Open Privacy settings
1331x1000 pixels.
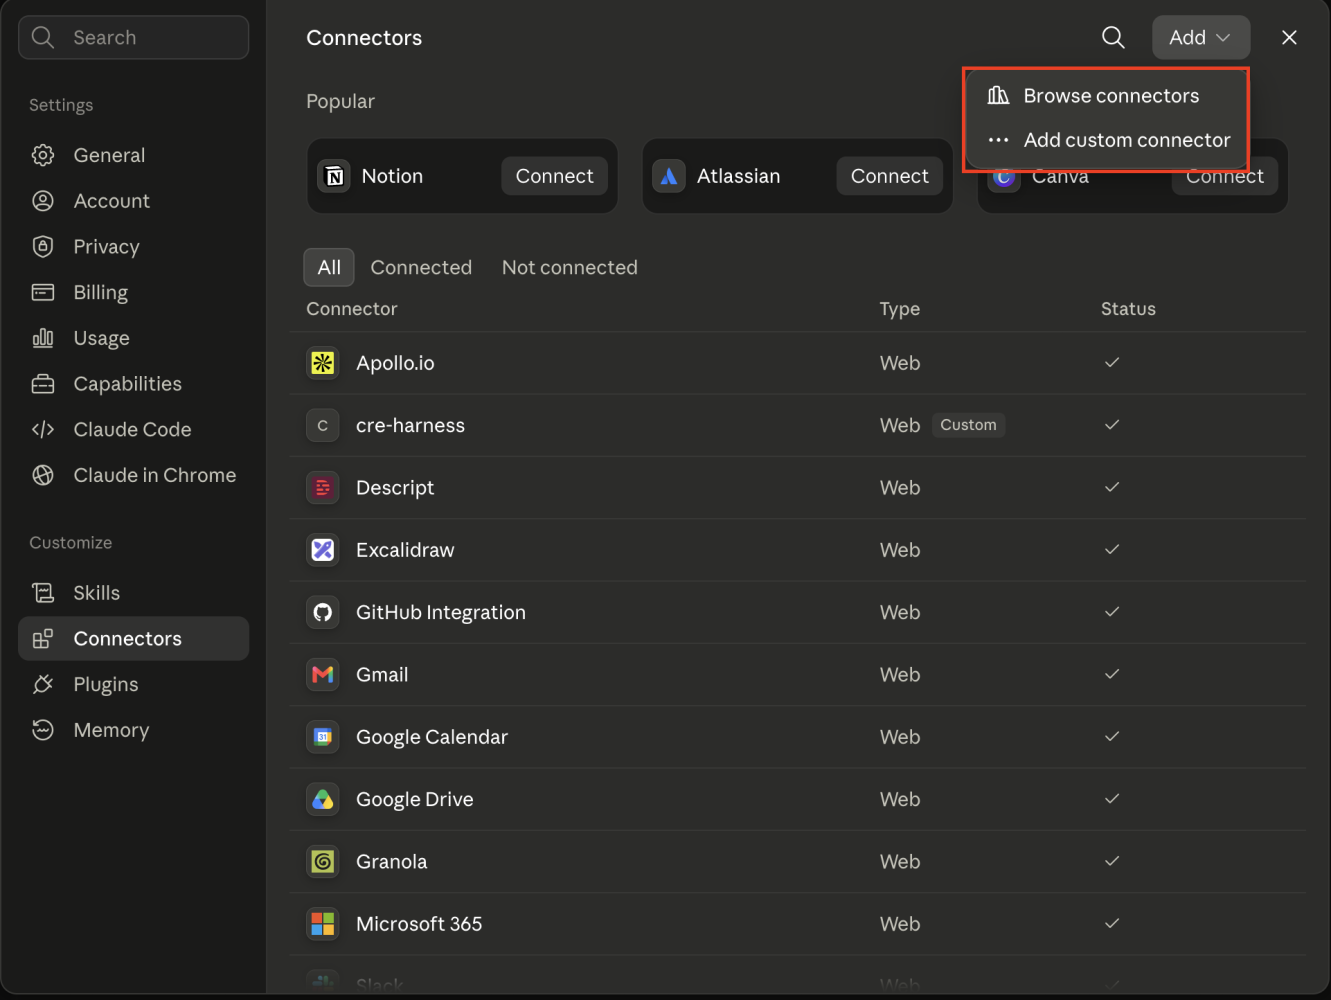134,247
